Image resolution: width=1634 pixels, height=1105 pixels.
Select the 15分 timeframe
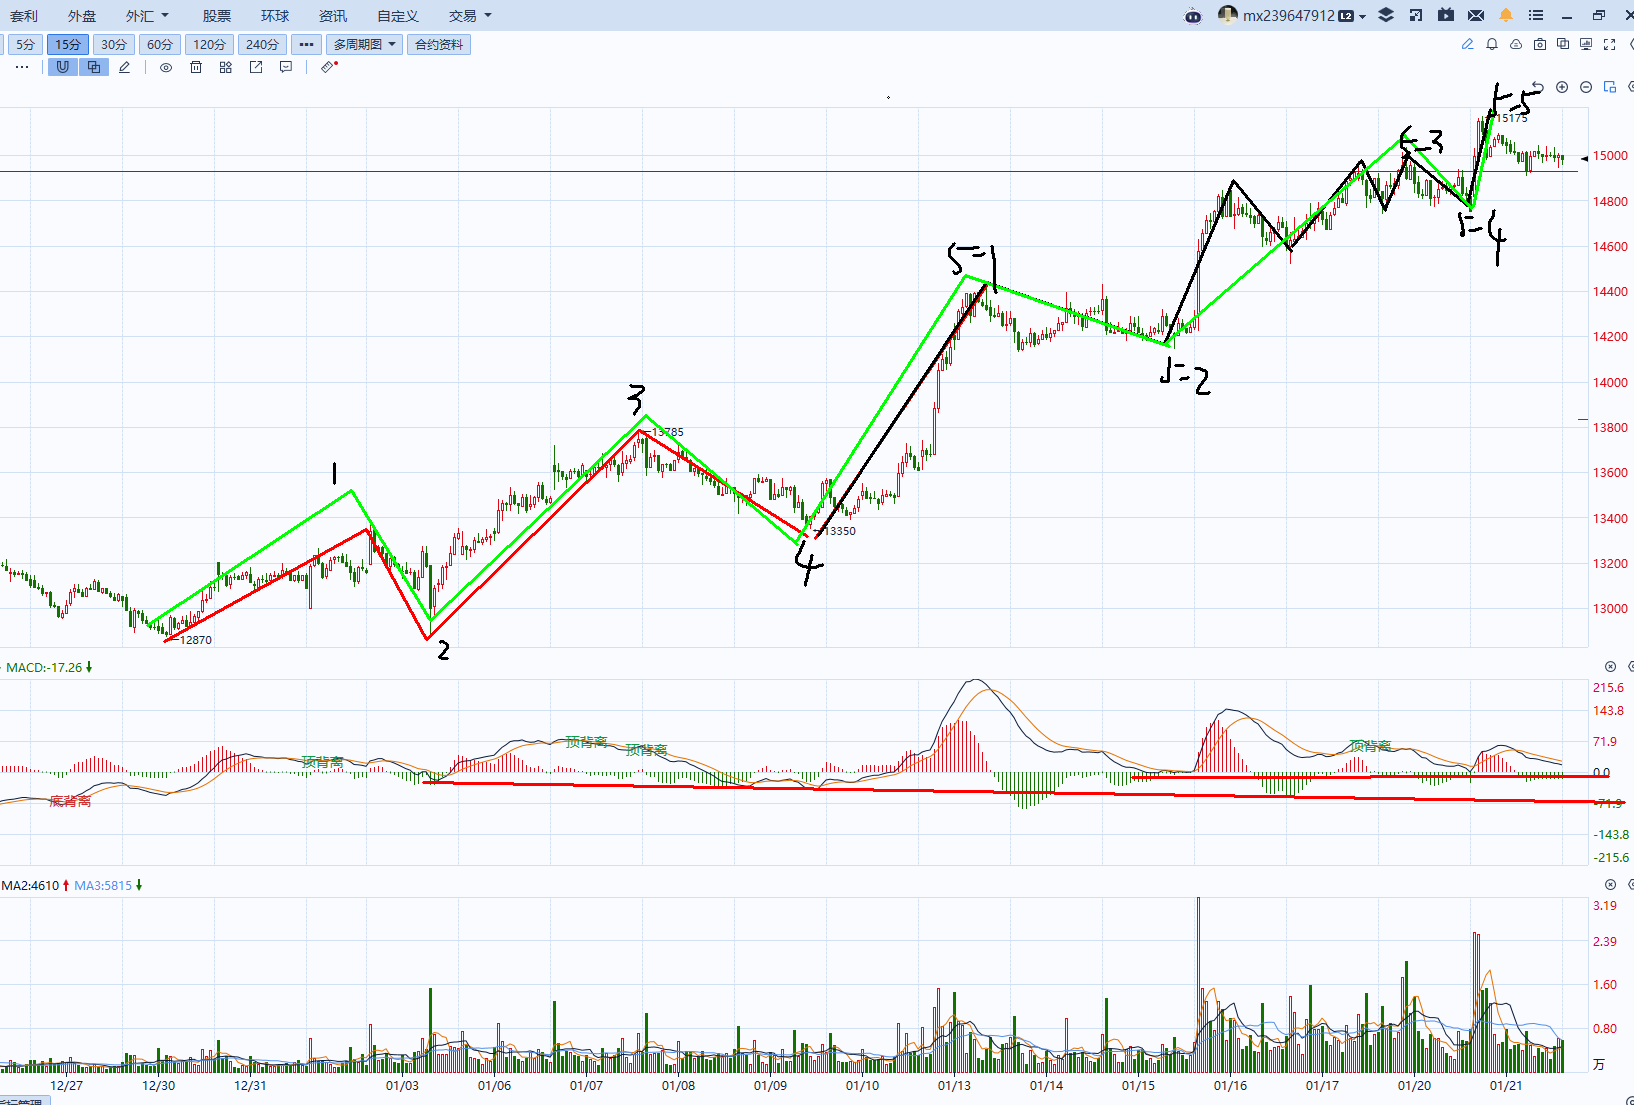68,44
